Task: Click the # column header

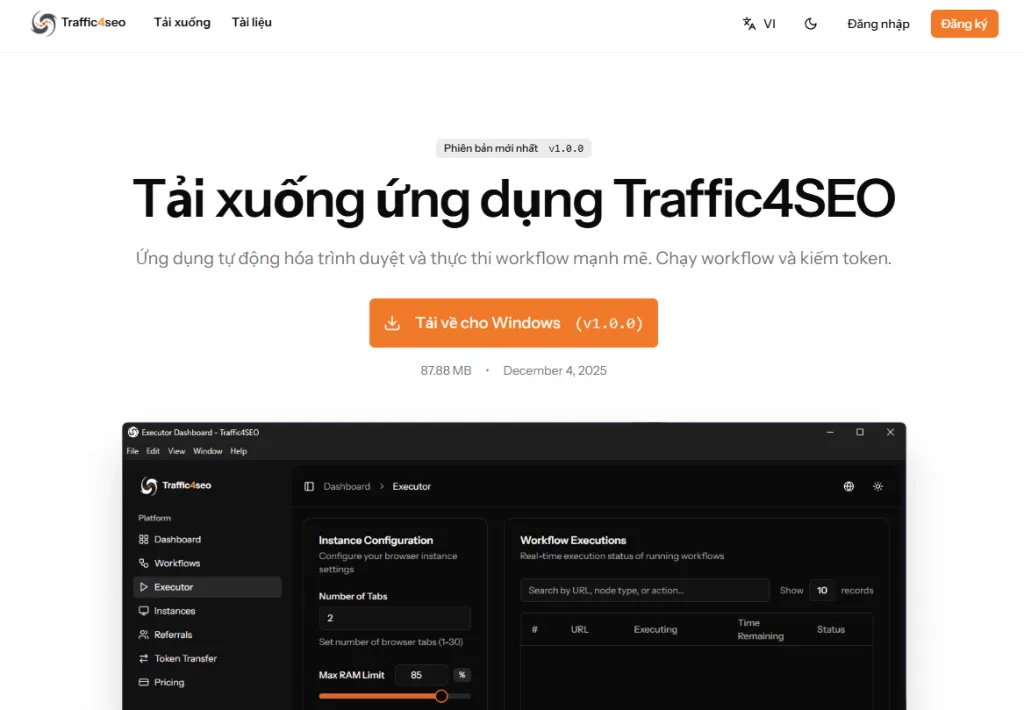Action: 534,629
